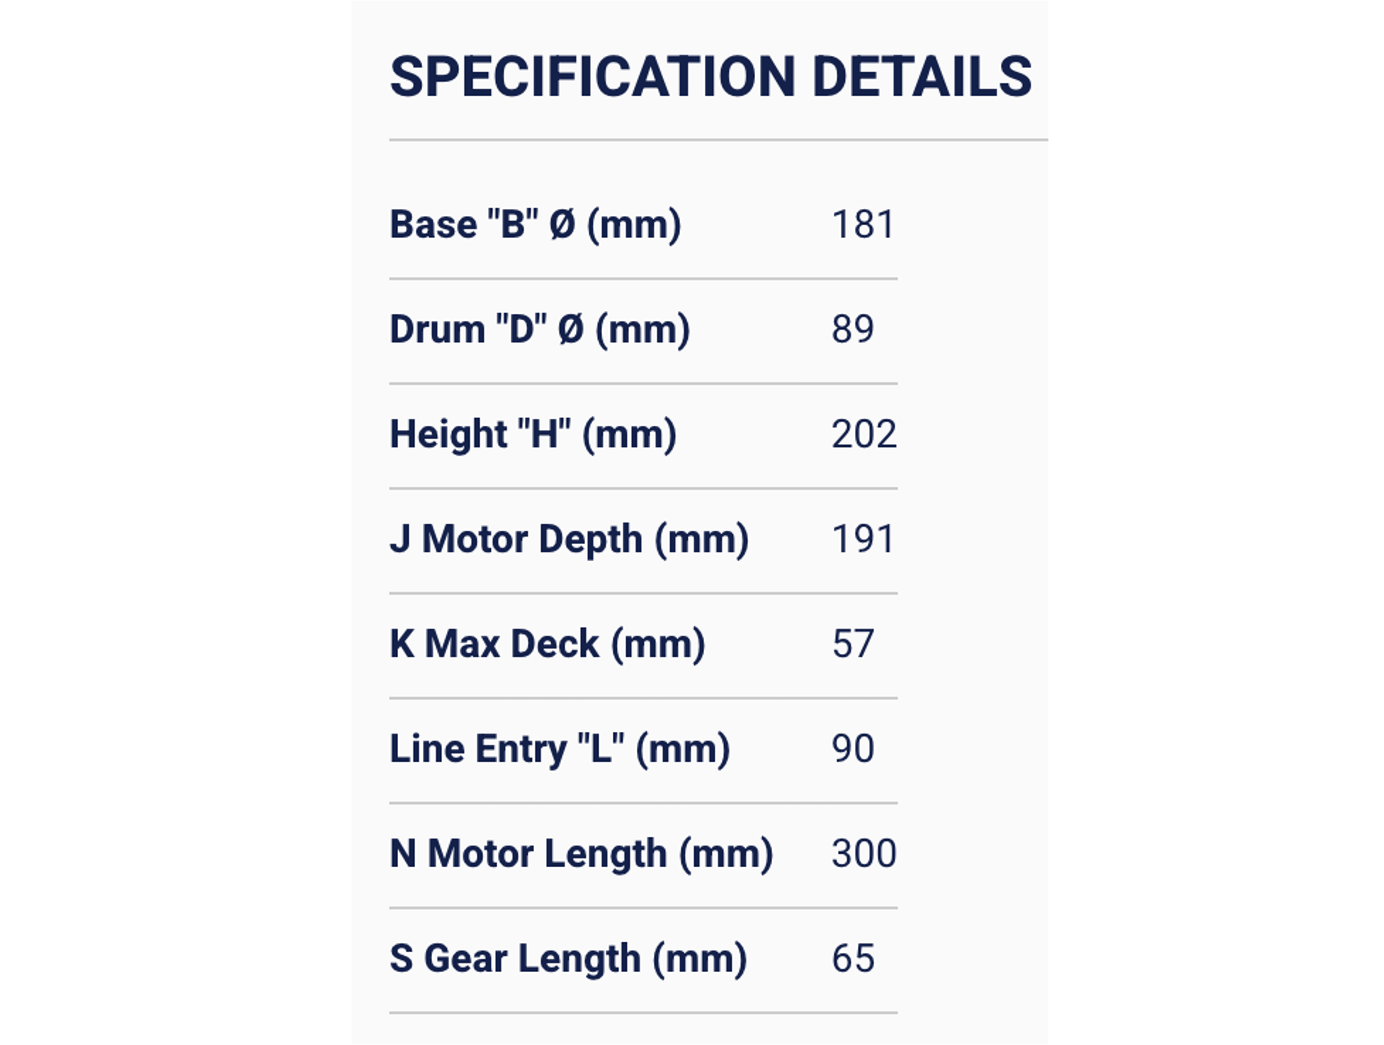
Task: Select the Line Entry "L" (mm) label
Action: click(560, 750)
